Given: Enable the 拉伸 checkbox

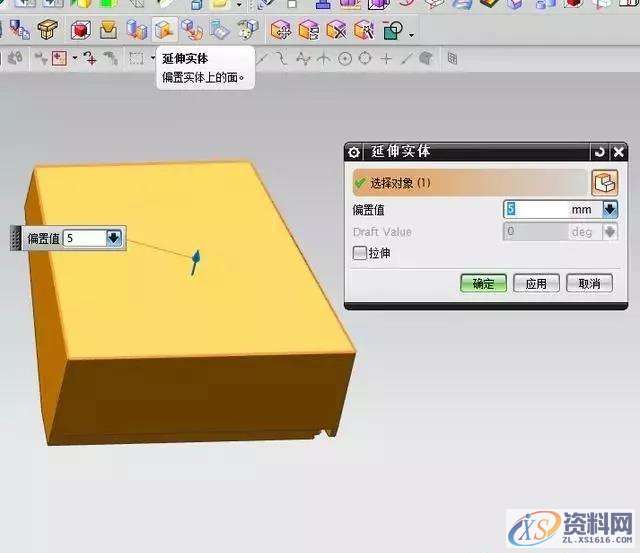Looking at the screenshot, I should tap(360, 254).
